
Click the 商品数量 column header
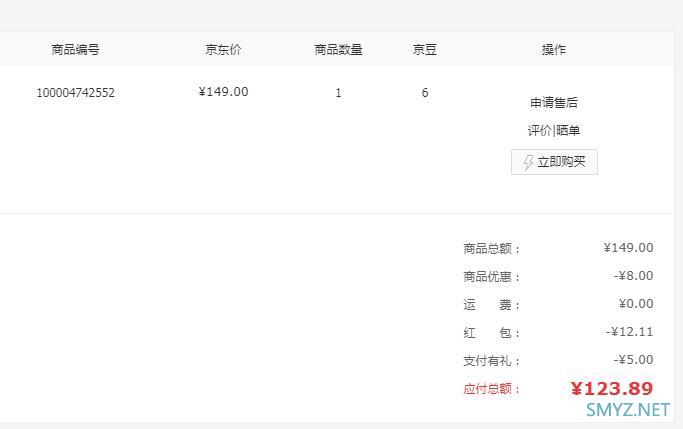coord(338,50)
